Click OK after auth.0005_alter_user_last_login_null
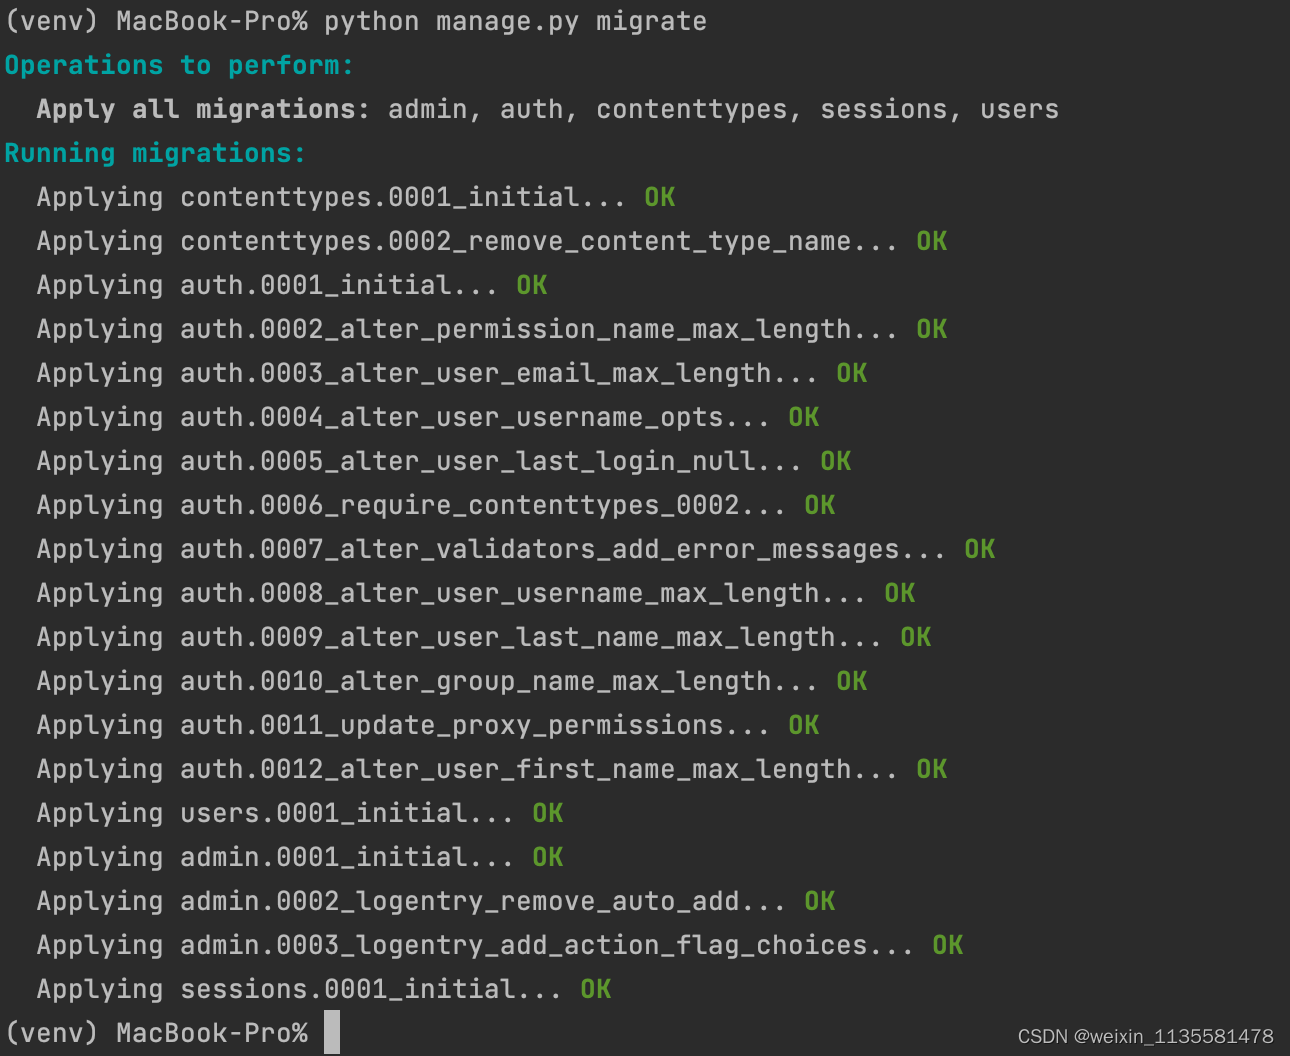The height and width of the screenshot is (1056, 1290). point(836,461)
